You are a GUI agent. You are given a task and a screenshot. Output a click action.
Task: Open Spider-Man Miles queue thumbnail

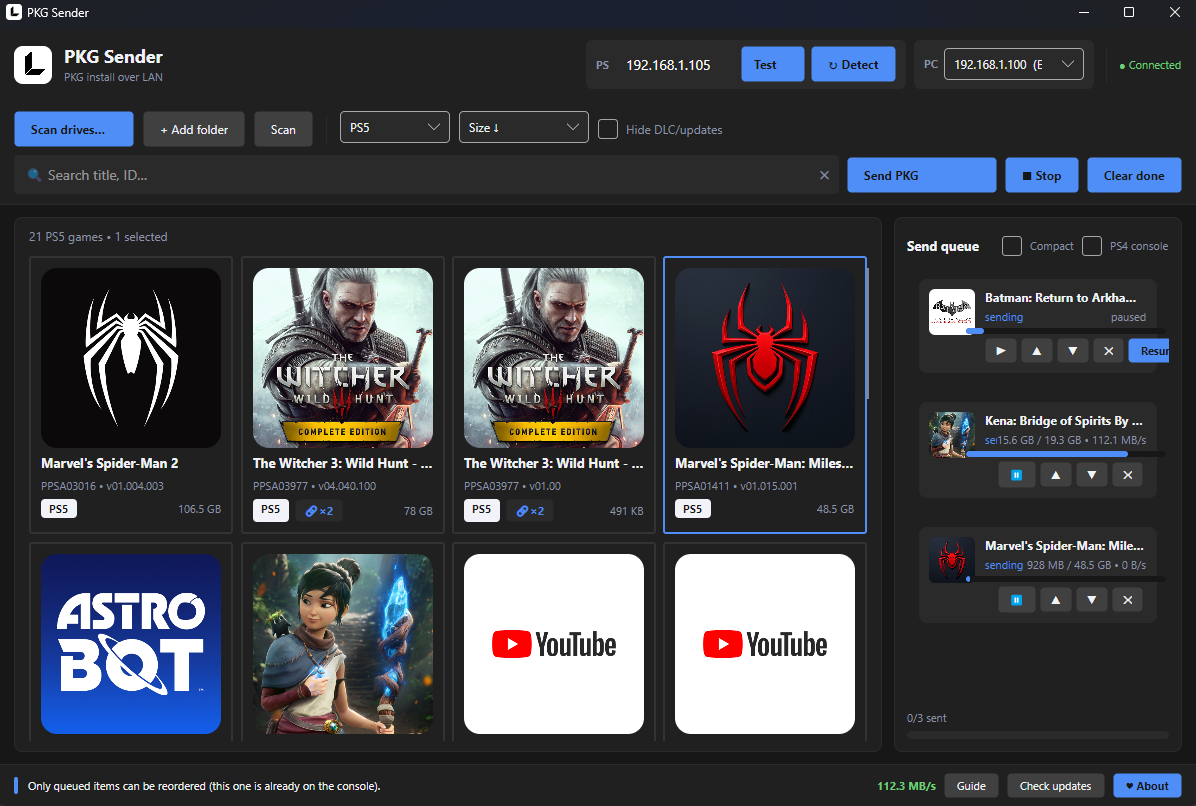[x=952, y=560]
